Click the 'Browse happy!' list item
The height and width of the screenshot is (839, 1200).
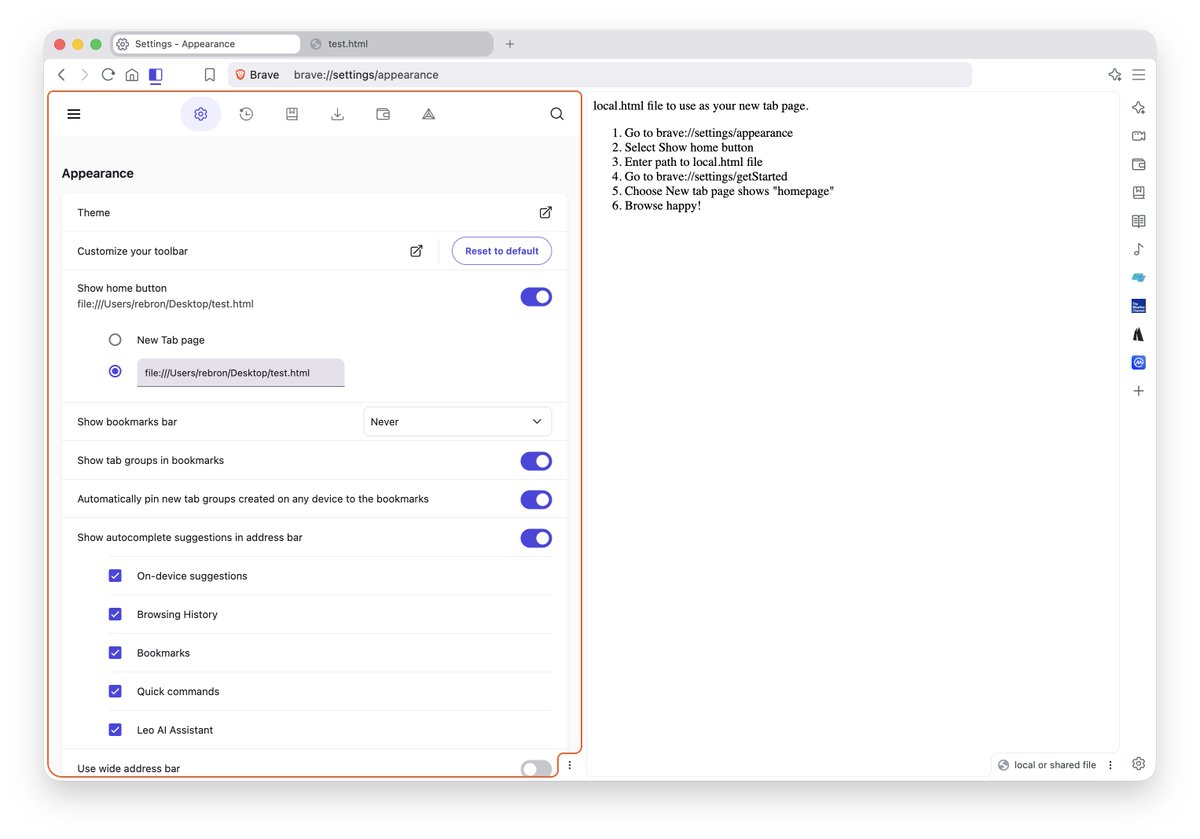[x=663, y=206]
